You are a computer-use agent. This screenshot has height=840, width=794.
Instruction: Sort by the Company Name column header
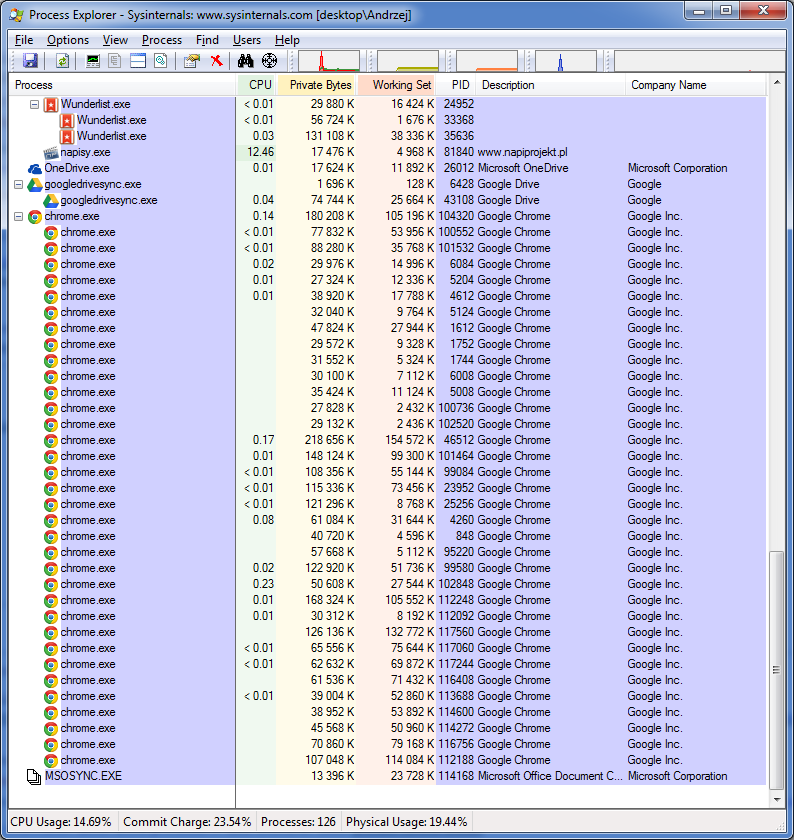pos(695,85)
